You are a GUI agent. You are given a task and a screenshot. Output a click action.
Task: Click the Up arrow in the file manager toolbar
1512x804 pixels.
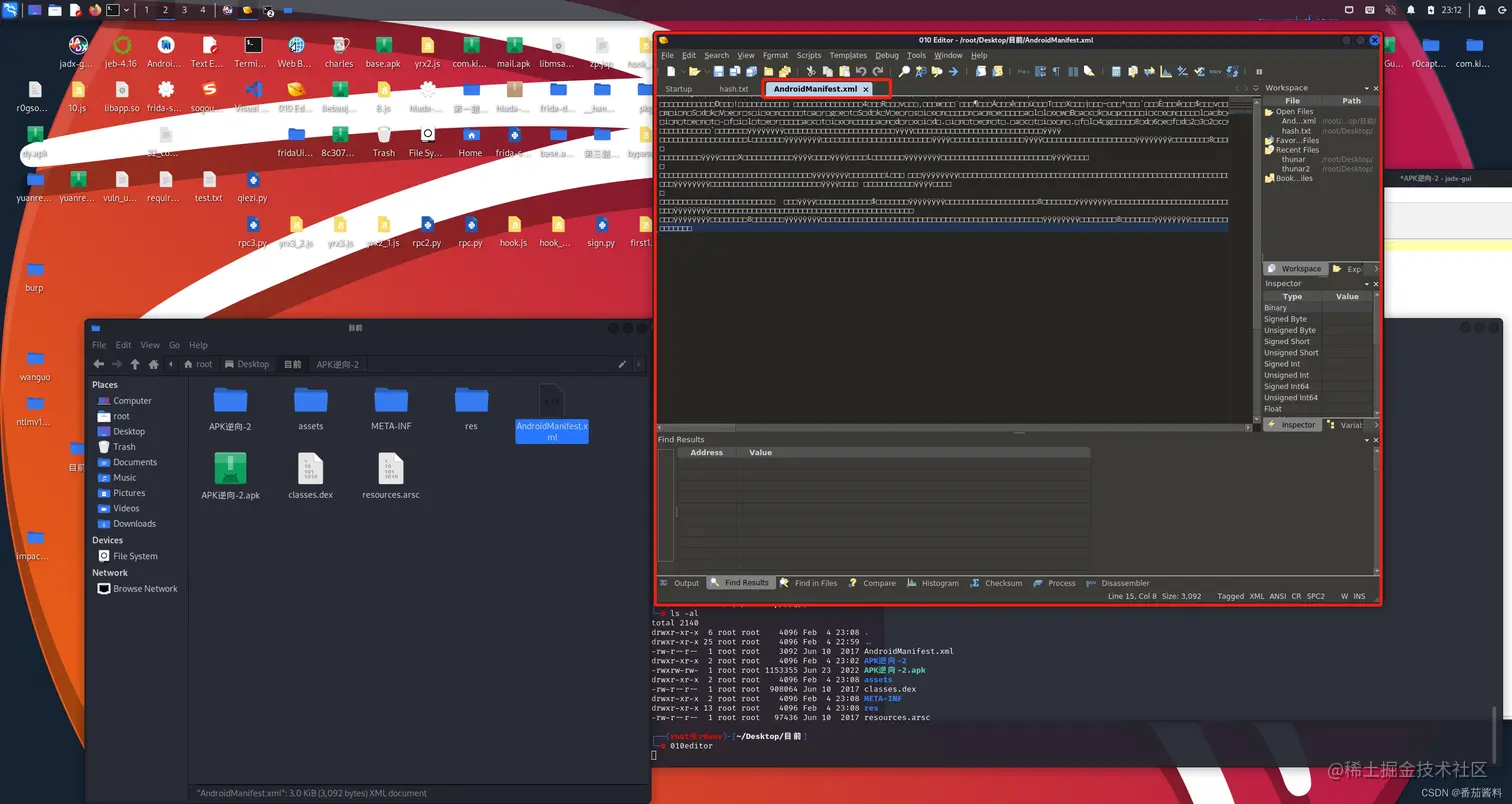135,364
